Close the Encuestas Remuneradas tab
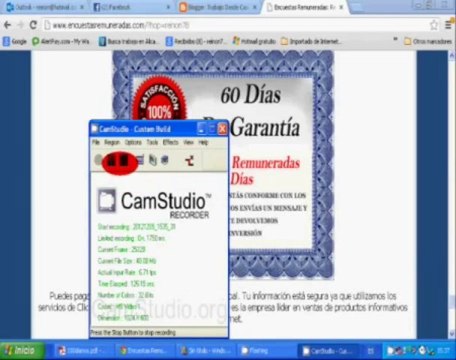 coord(341,7)
